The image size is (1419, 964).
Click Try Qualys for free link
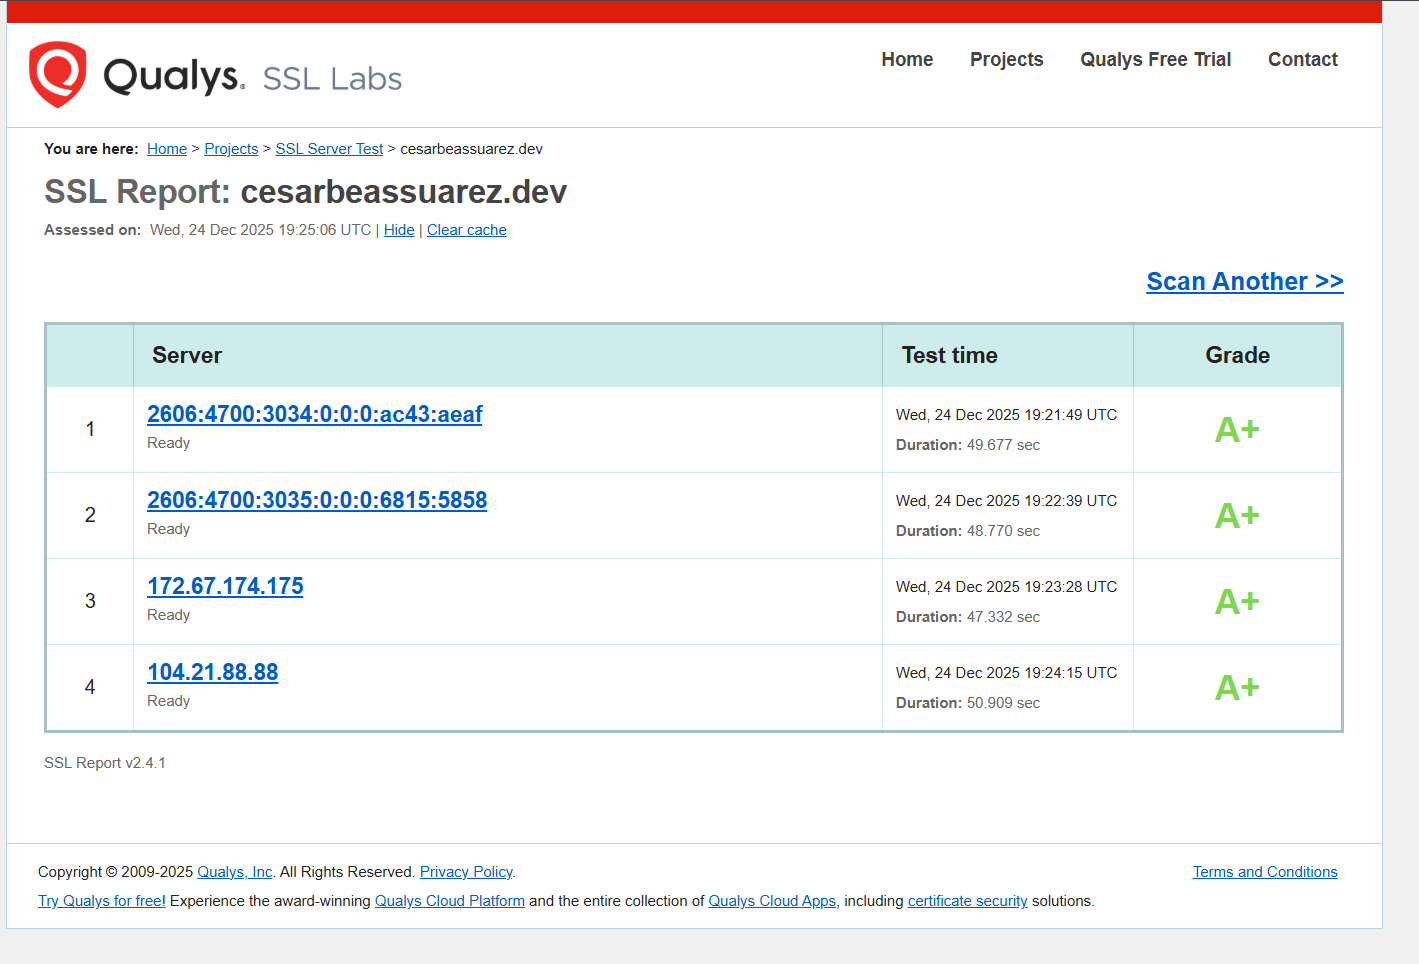coord(100,900)
